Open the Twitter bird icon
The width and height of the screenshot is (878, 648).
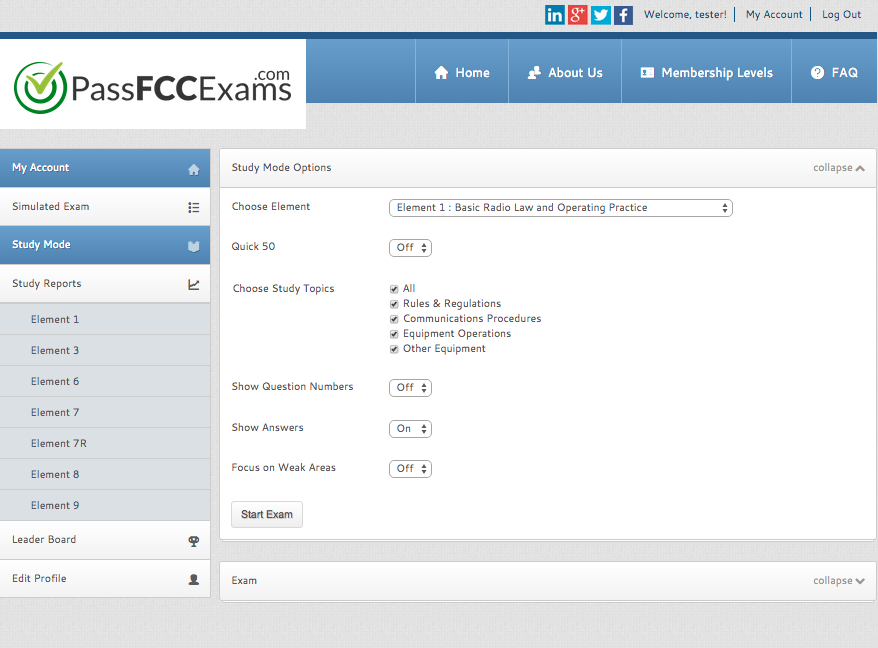point(600,15)
